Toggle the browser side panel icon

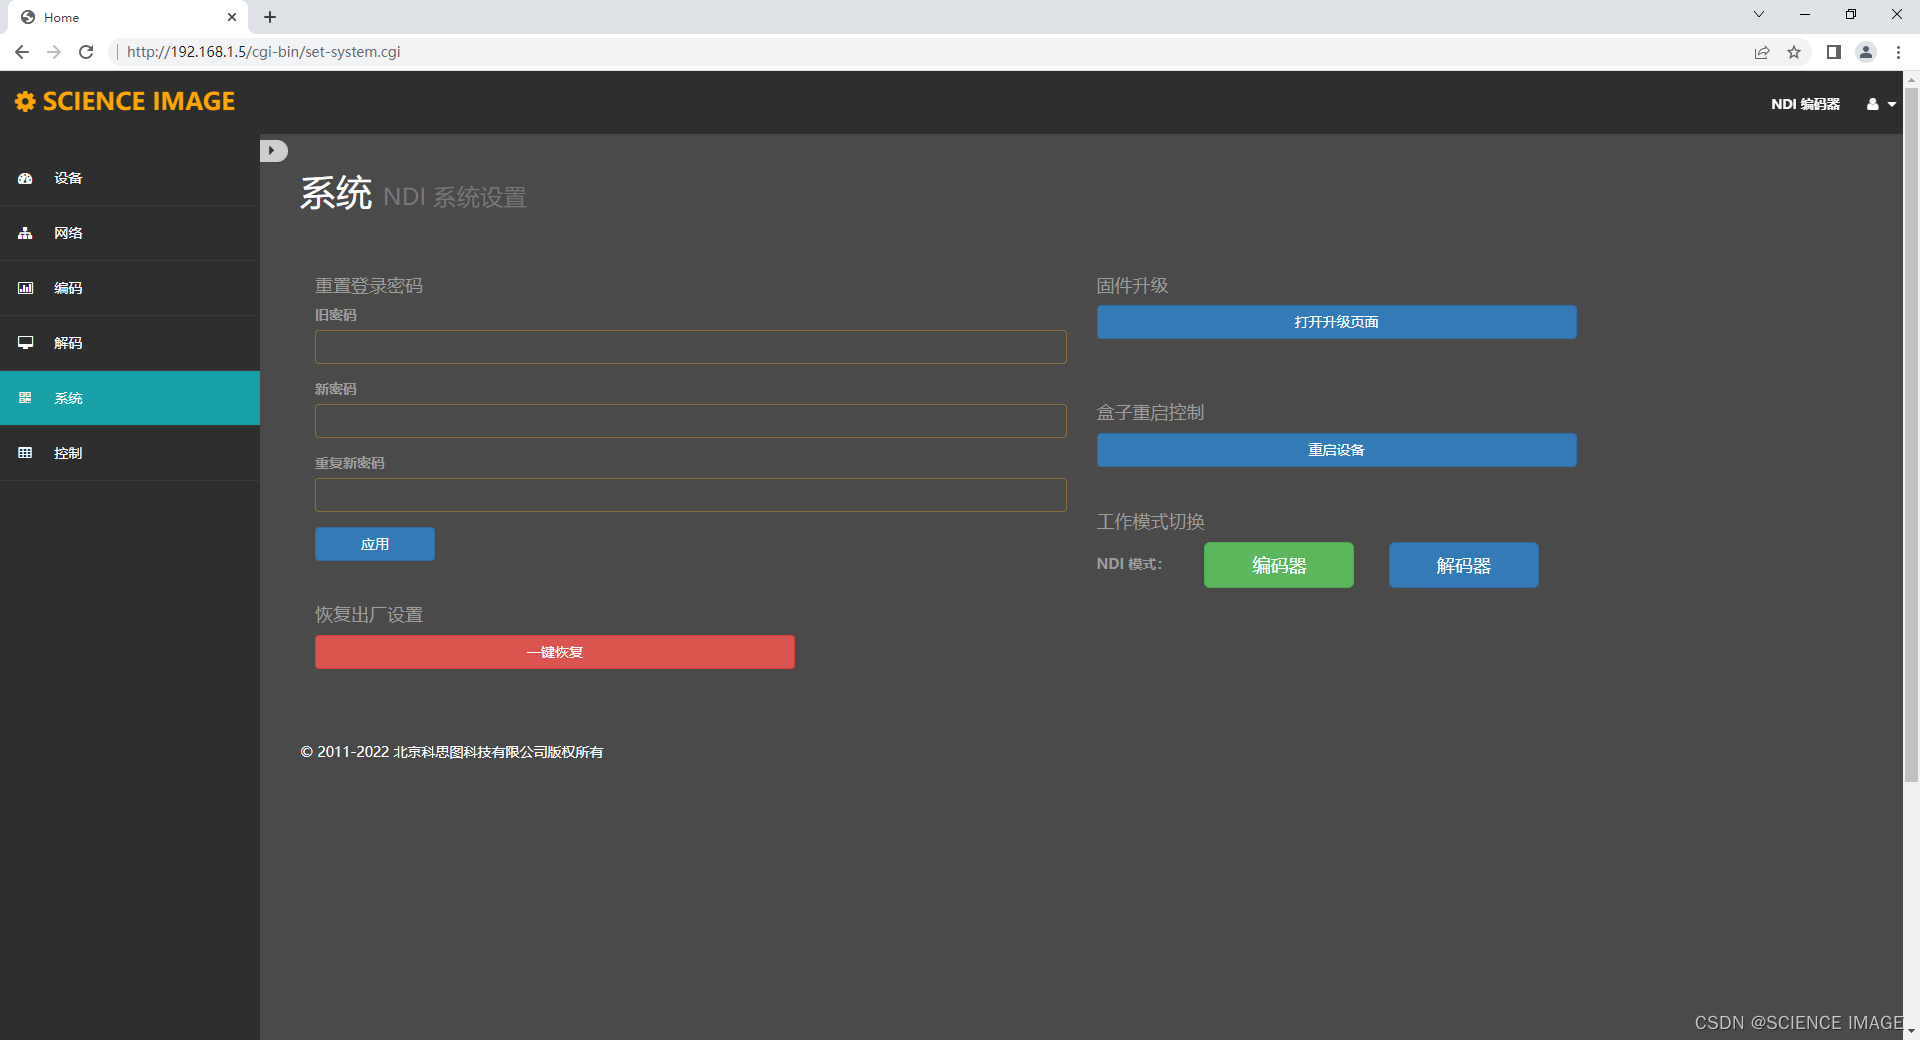(x=1833, y=52)
